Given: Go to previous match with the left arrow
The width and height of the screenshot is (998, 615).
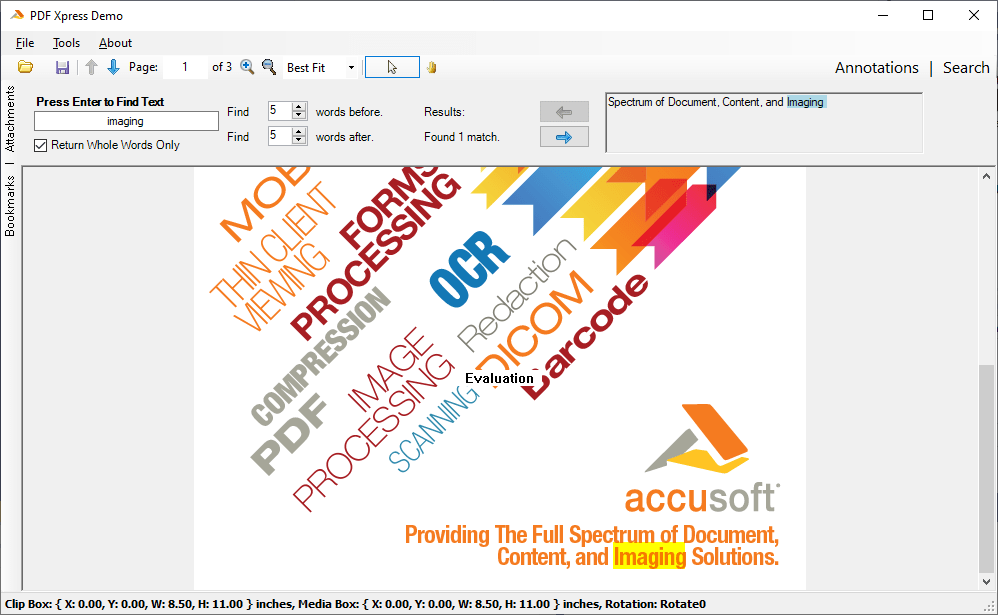Looking at the screenshot, I should (564, 111).
